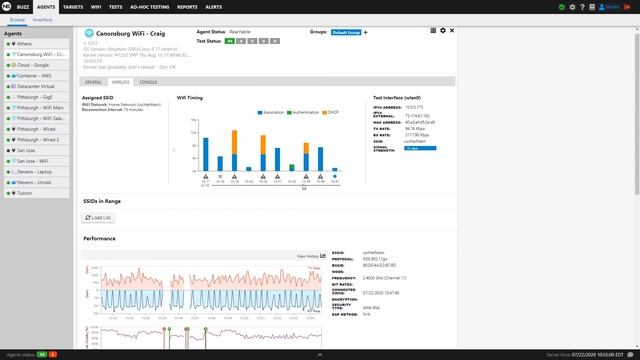Select the Pittsburgh - GigE agent

[37, 97]
